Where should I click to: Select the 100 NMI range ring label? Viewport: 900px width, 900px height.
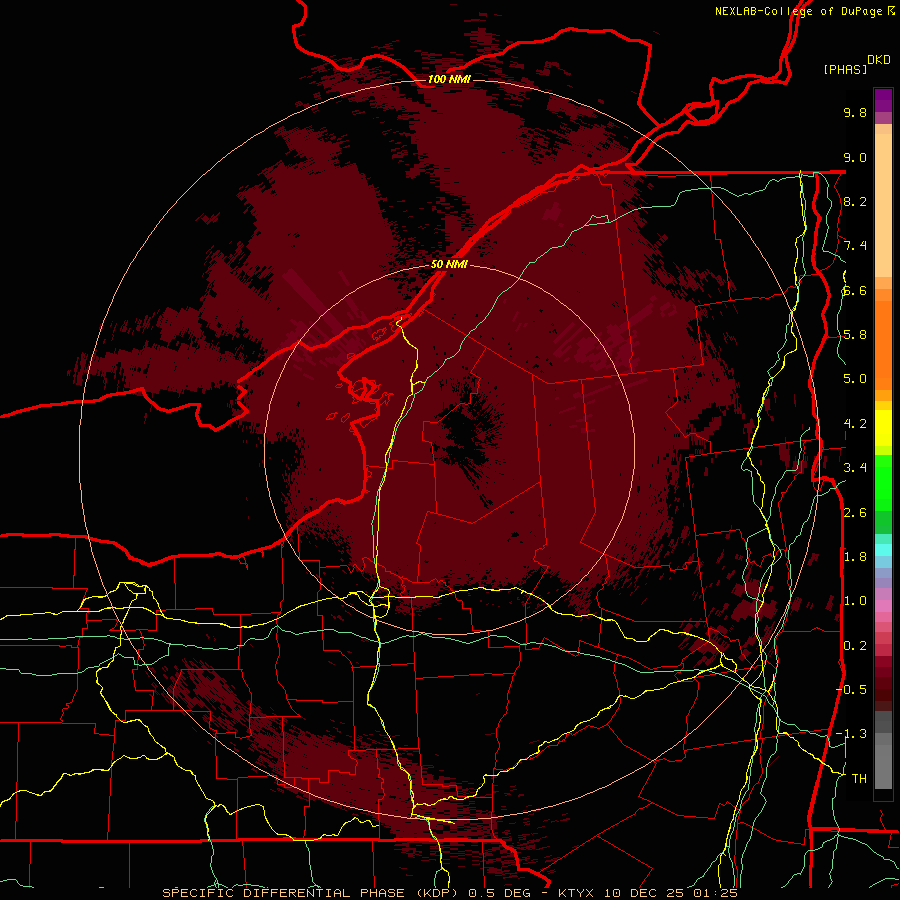(449, 79)
